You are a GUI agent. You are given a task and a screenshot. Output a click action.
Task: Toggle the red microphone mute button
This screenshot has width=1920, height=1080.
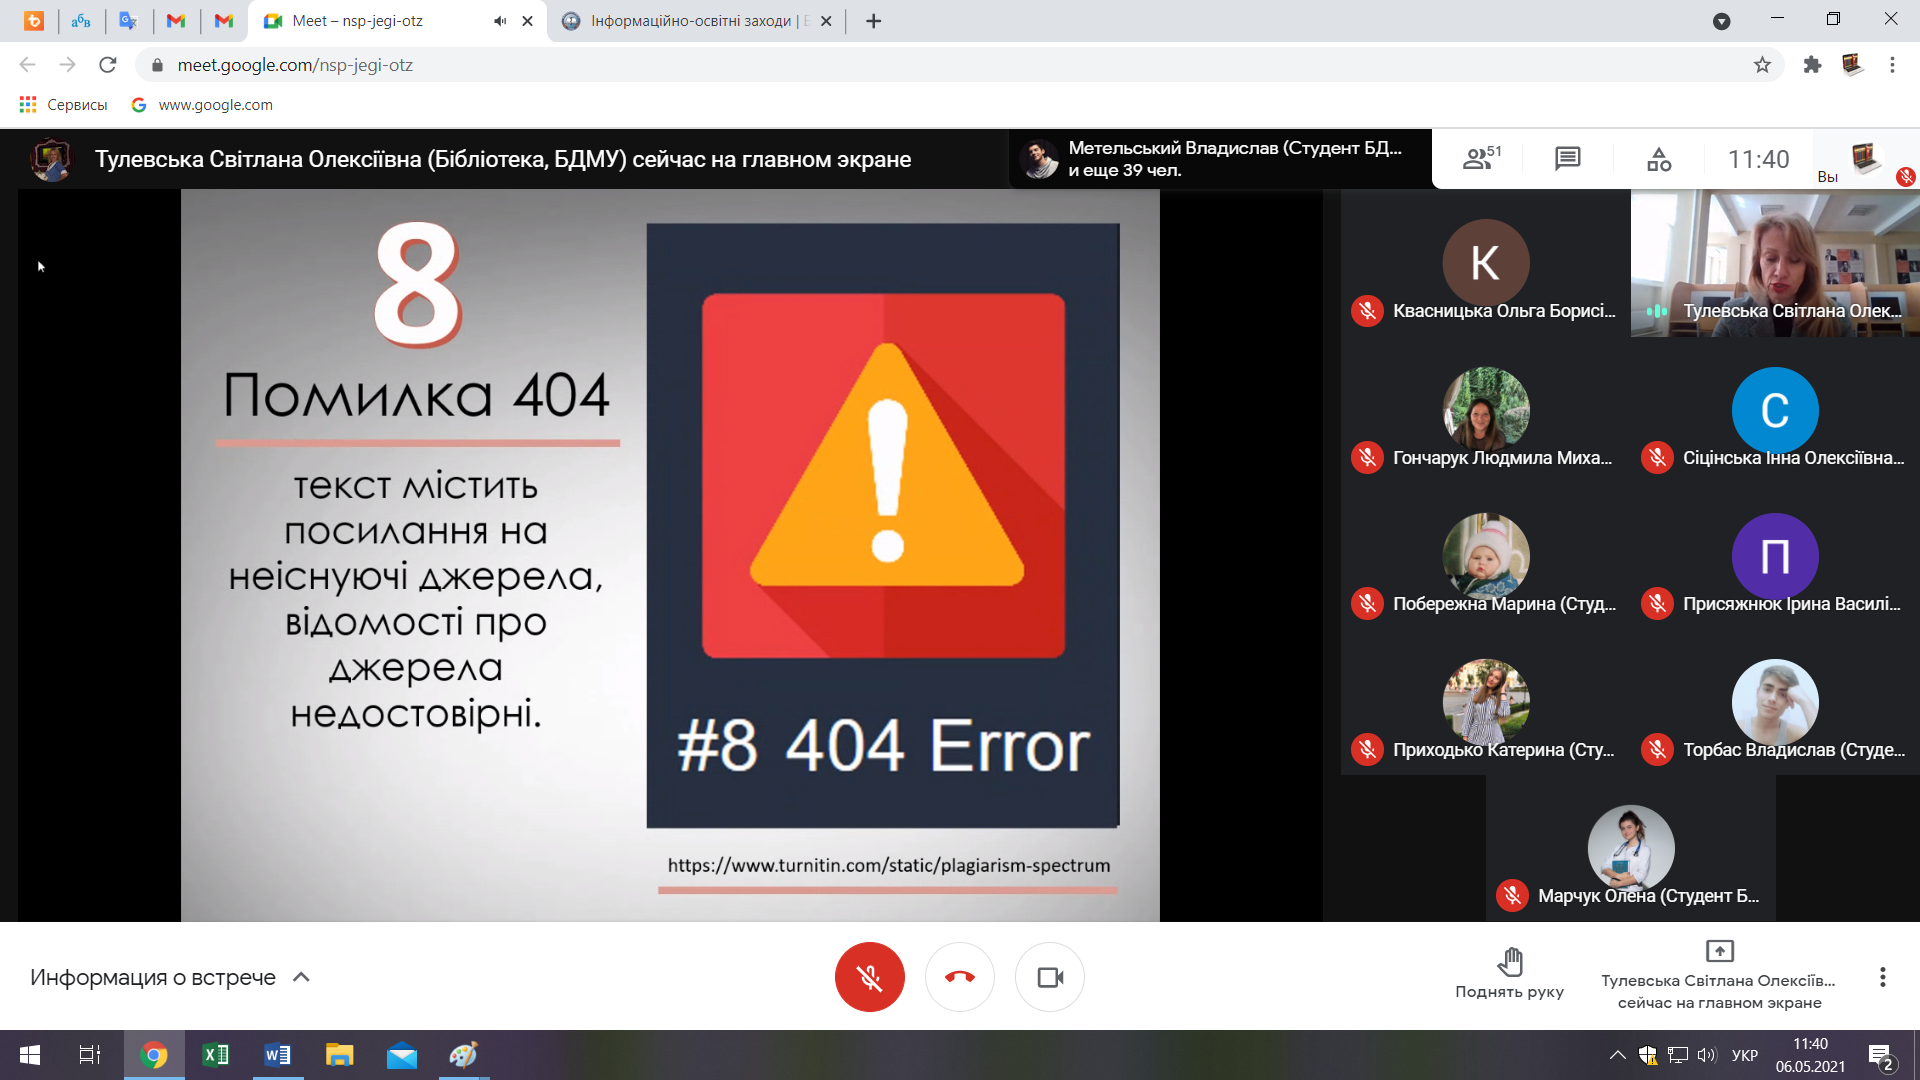point(869,977)
